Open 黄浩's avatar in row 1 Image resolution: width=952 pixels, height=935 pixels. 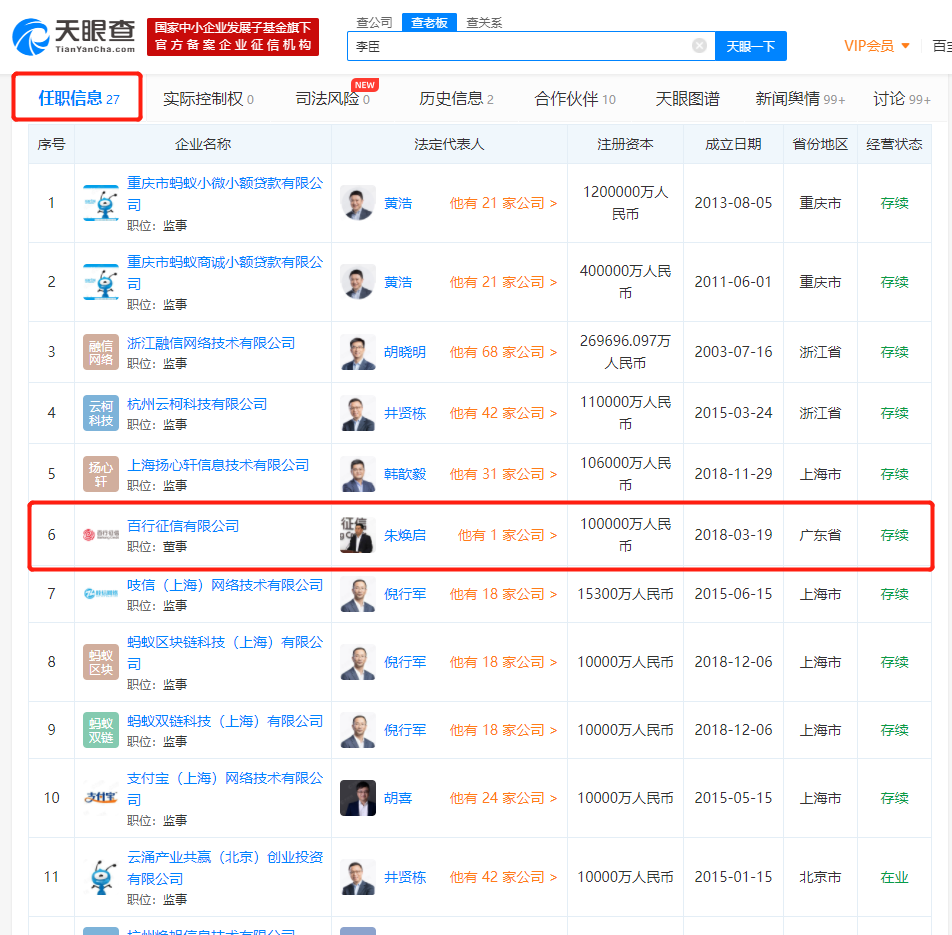[358, 203]
